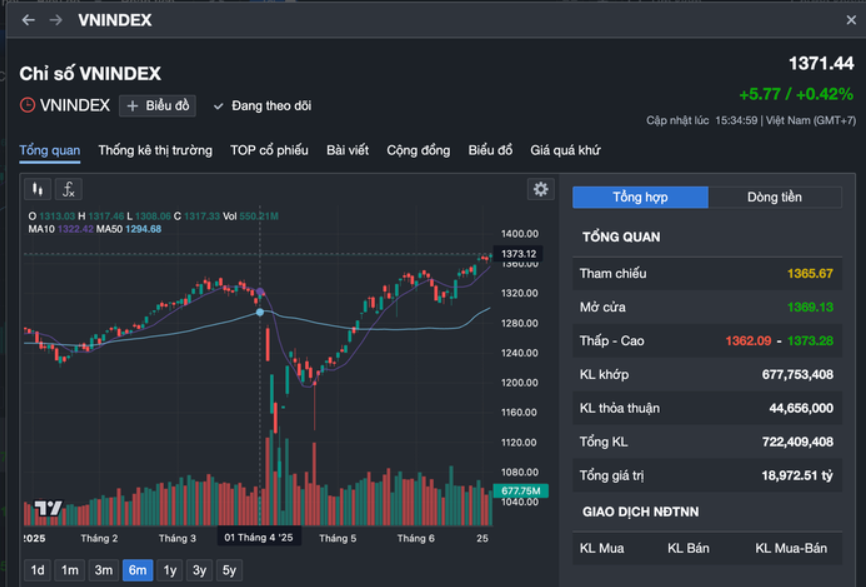The width and height of the screenshot is (866, 587).
Task: Click the KL Bán column header
Action: [x=688, y=548]
